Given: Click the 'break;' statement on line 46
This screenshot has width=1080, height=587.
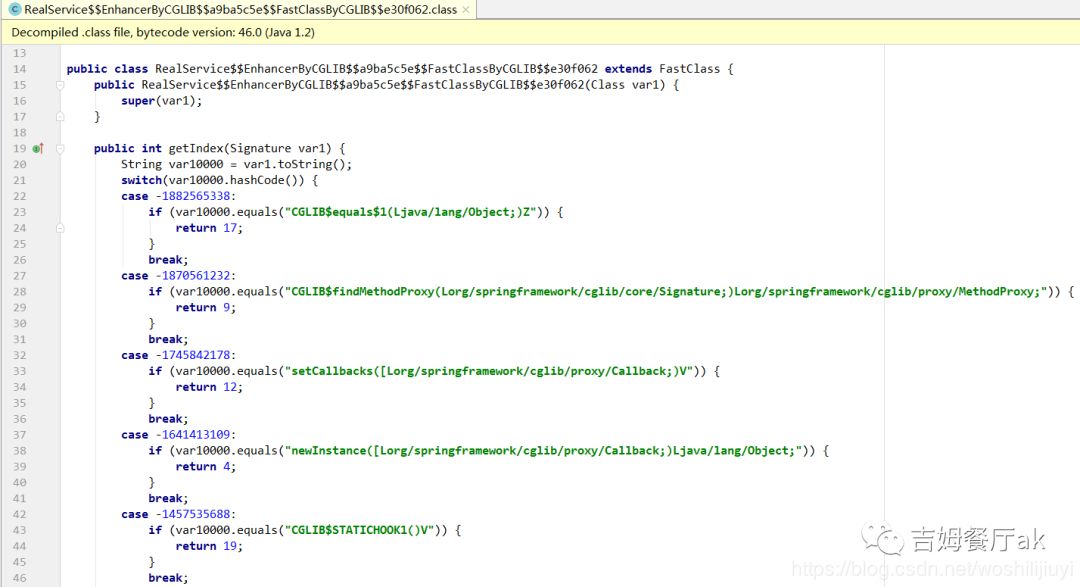Looking at the screenshot, I should pos(168,578).
